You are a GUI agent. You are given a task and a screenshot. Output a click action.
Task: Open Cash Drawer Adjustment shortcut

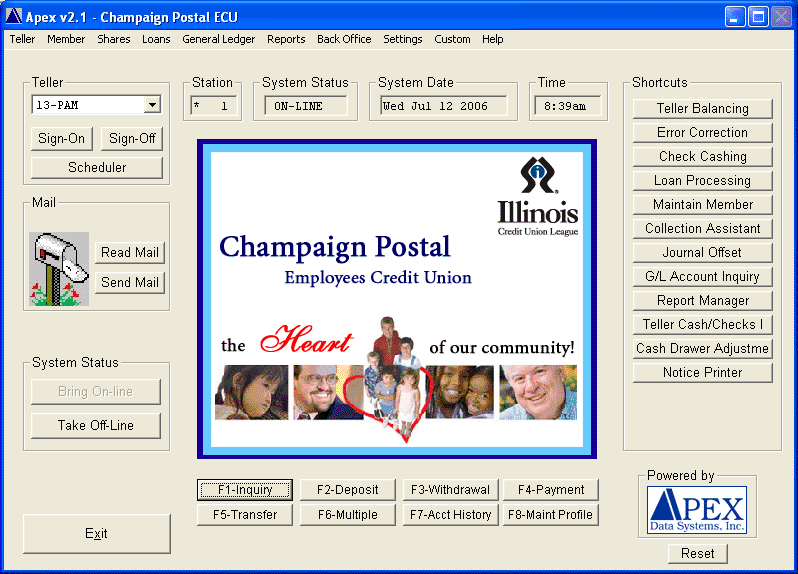[x=703, y=348]
